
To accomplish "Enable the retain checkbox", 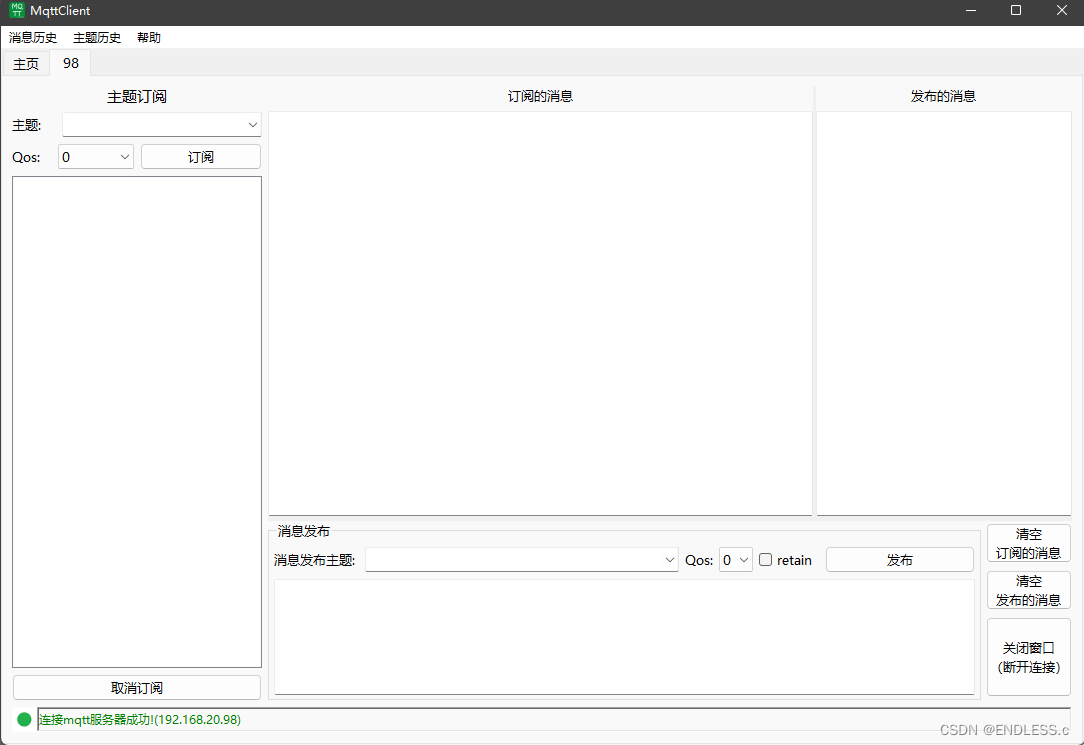I will tap(764, 560).
